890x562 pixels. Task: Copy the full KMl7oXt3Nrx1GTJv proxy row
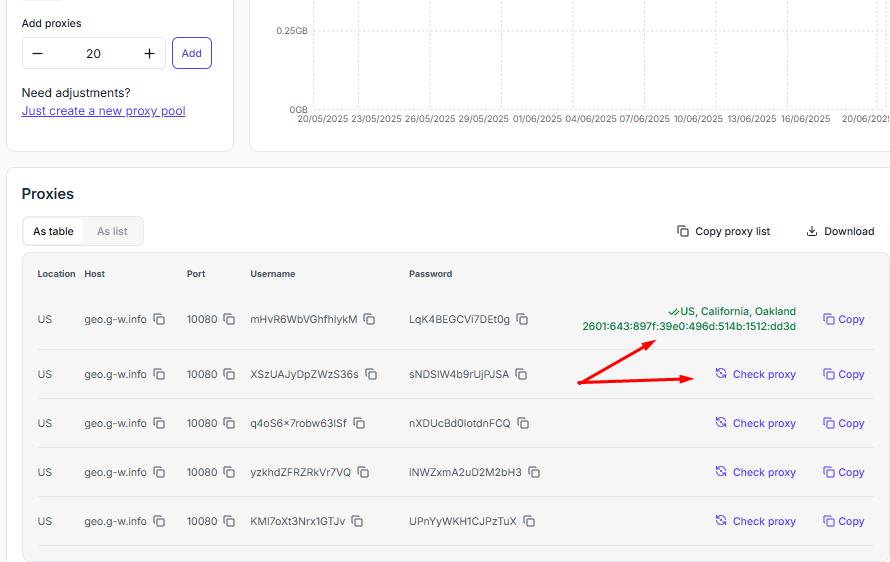[843, 521]
